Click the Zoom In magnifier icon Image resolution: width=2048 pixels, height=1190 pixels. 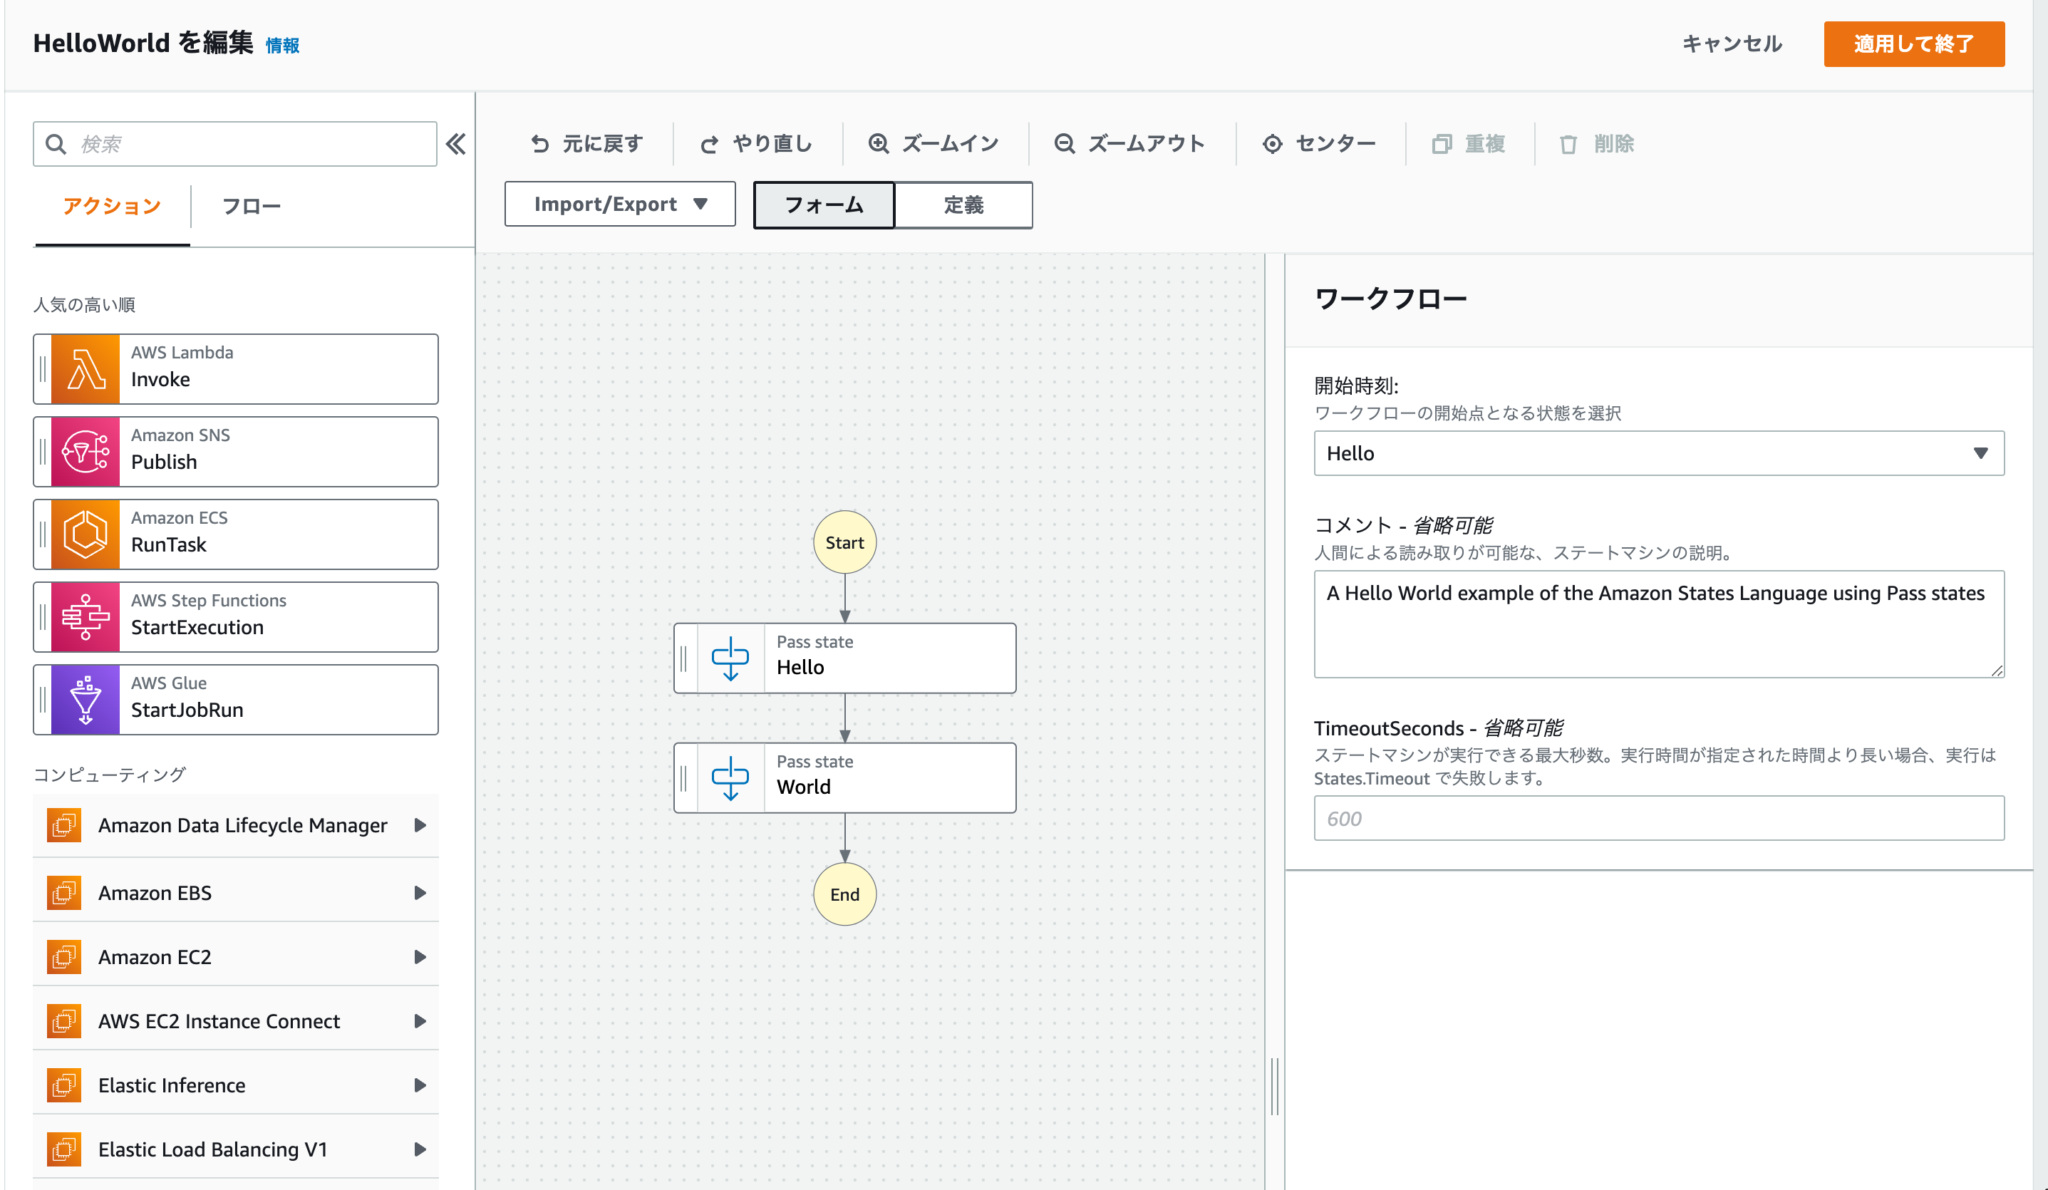point(878,144)
